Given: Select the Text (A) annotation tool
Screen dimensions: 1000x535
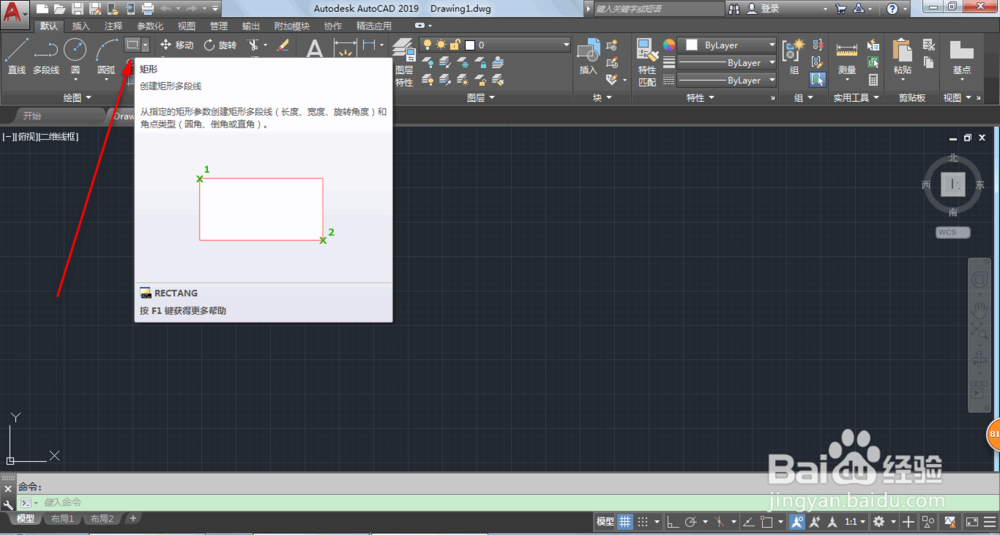Looking at the screenshot, I should click(x=314, y=48).
